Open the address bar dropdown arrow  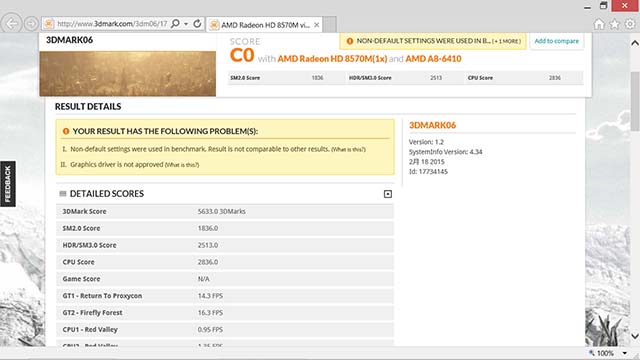point(186,24)
